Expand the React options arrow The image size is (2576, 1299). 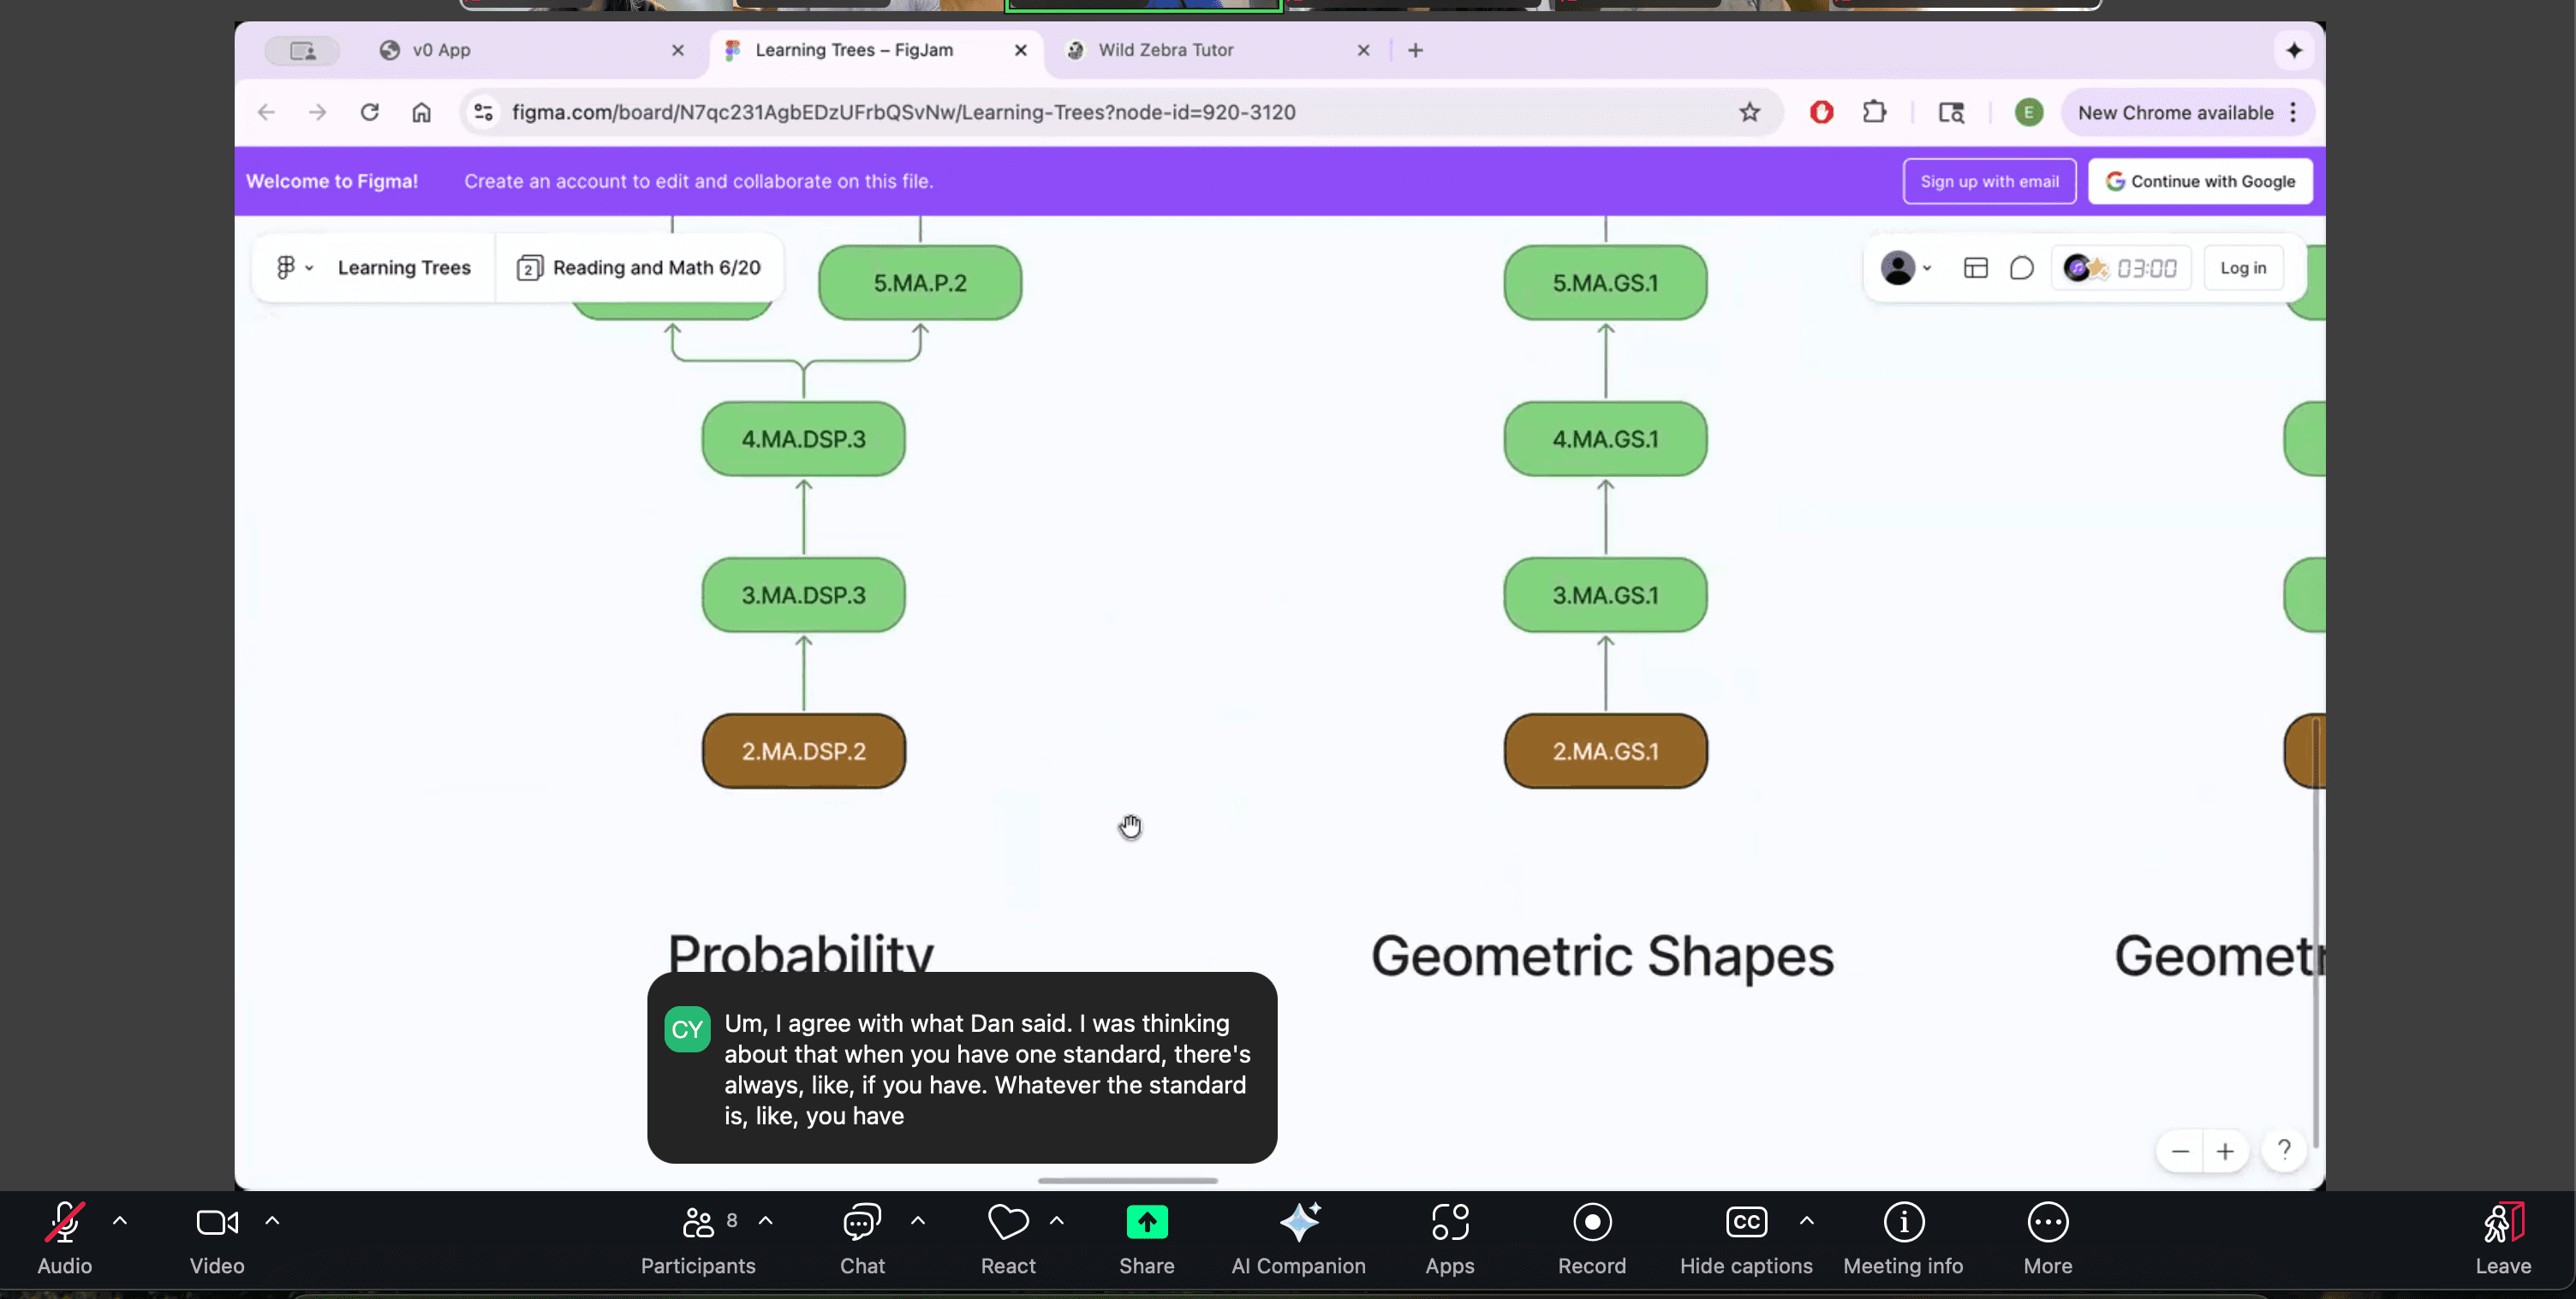(1056, 1221)
